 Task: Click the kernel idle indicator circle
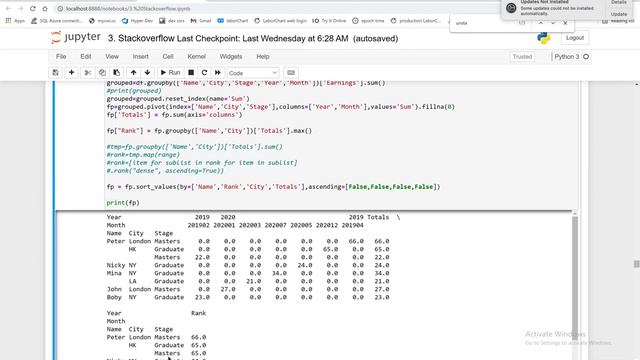coord(586,57)
